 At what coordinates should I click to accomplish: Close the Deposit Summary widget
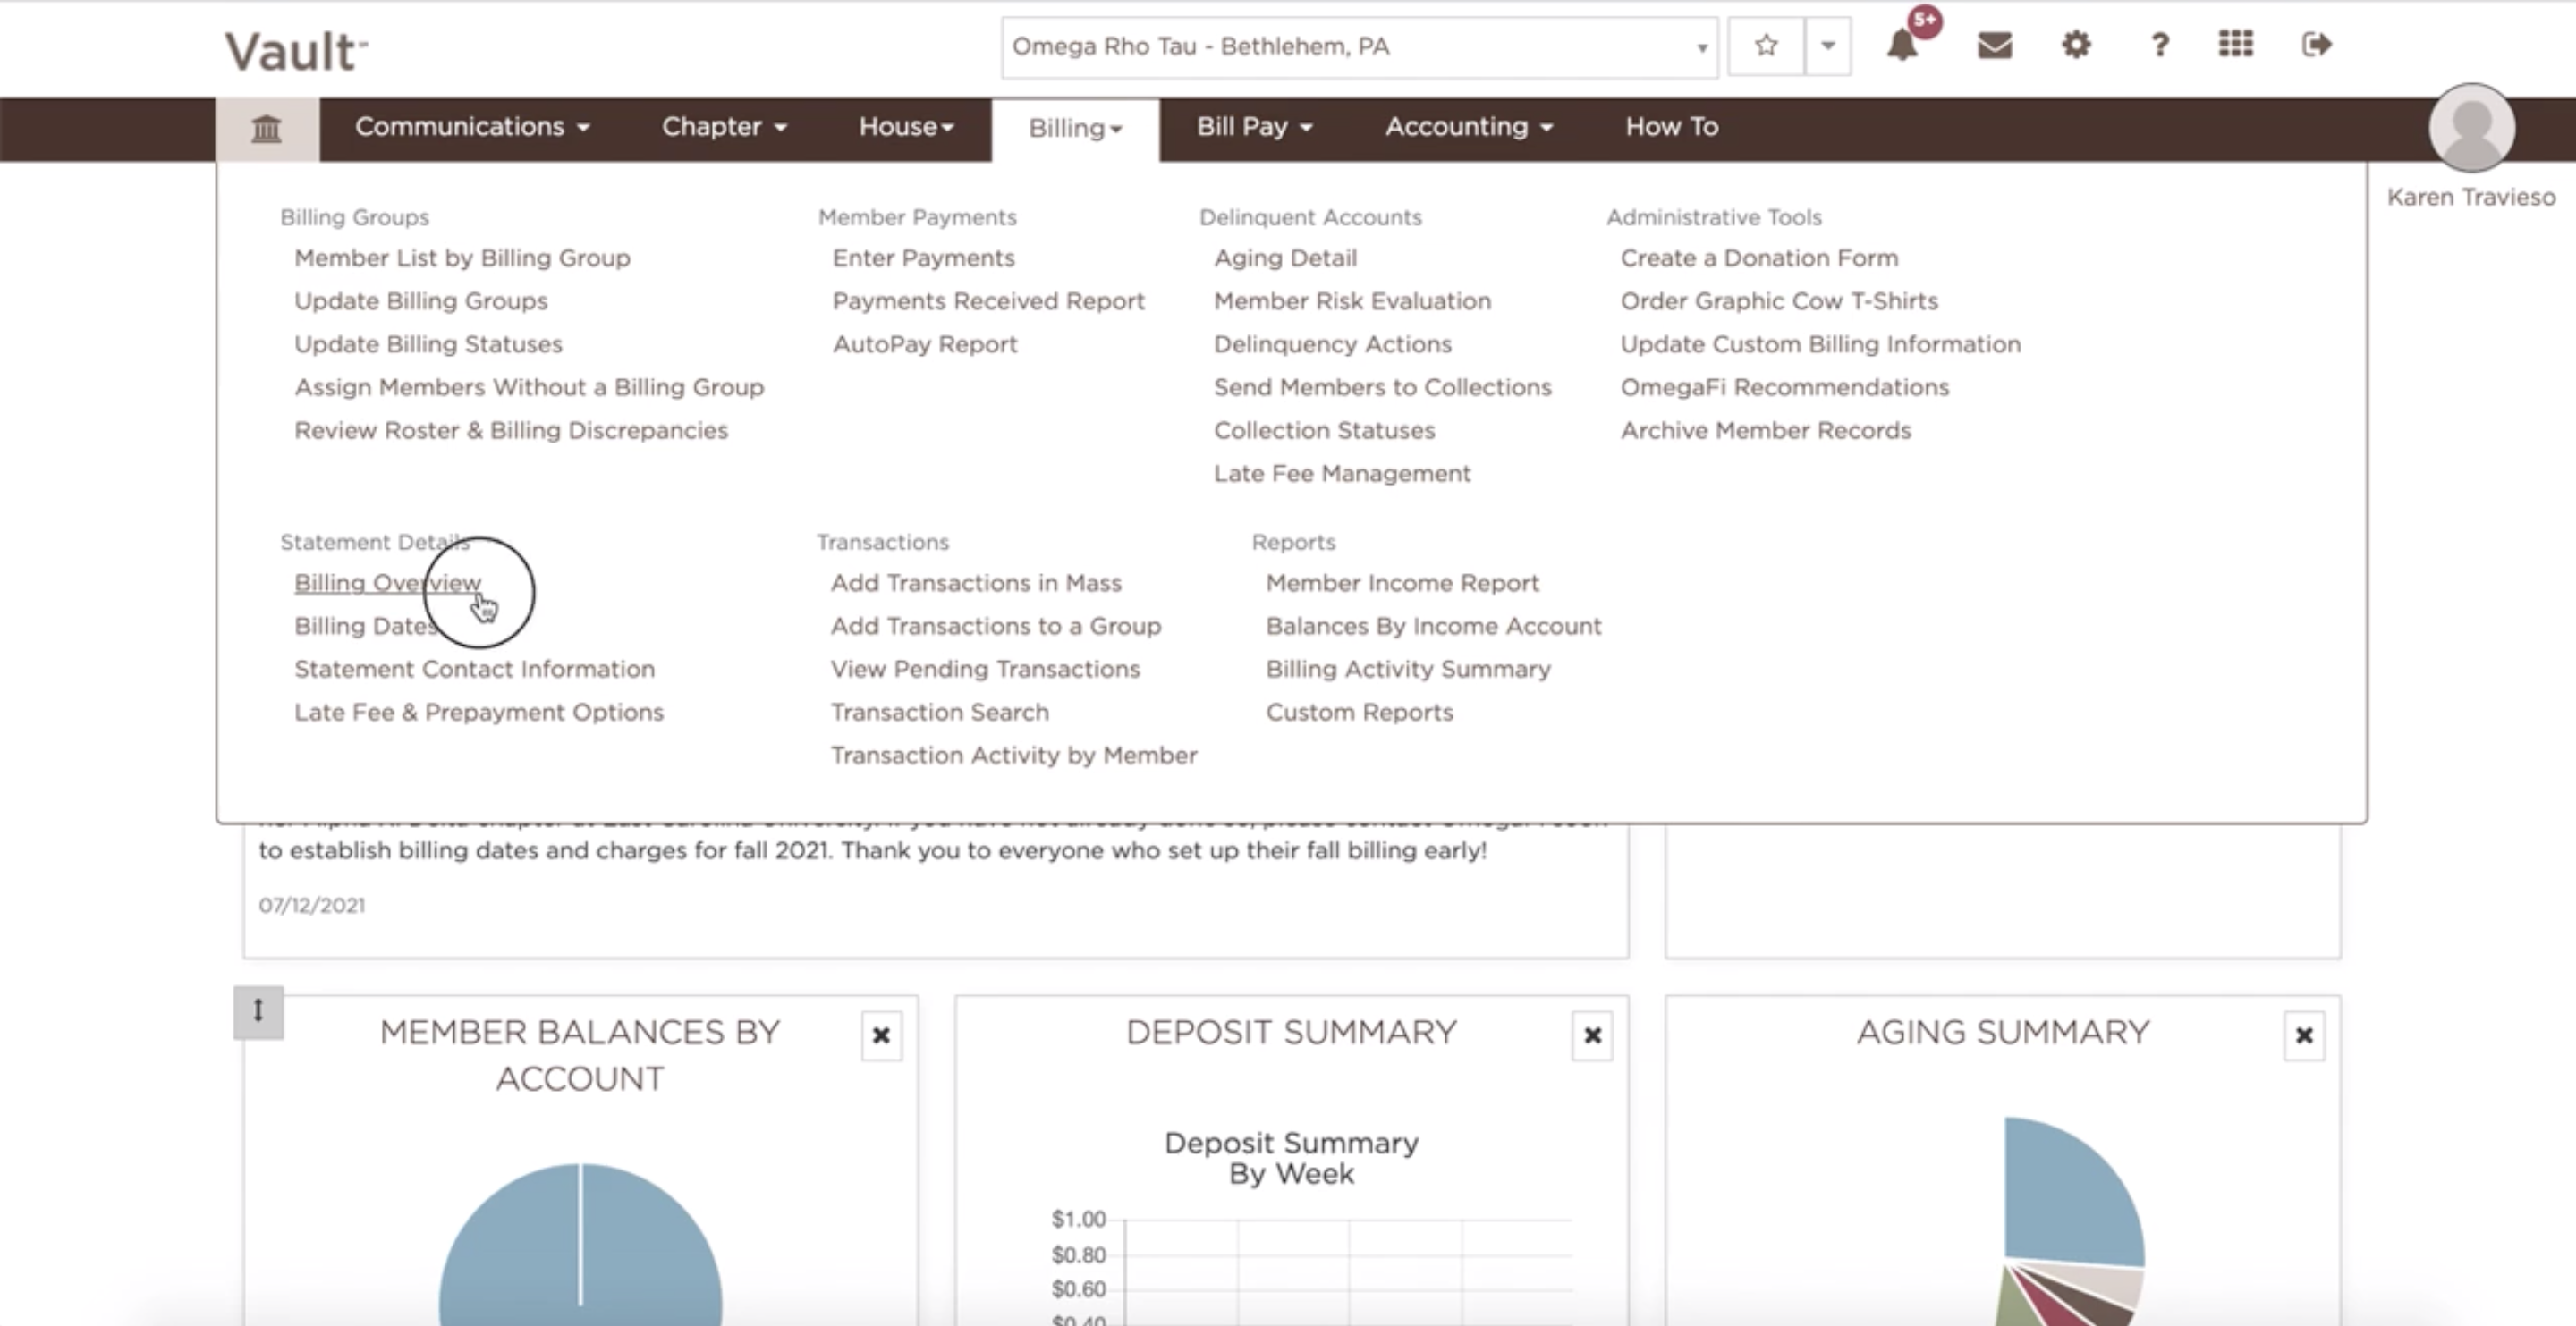click(1592, 1035)
